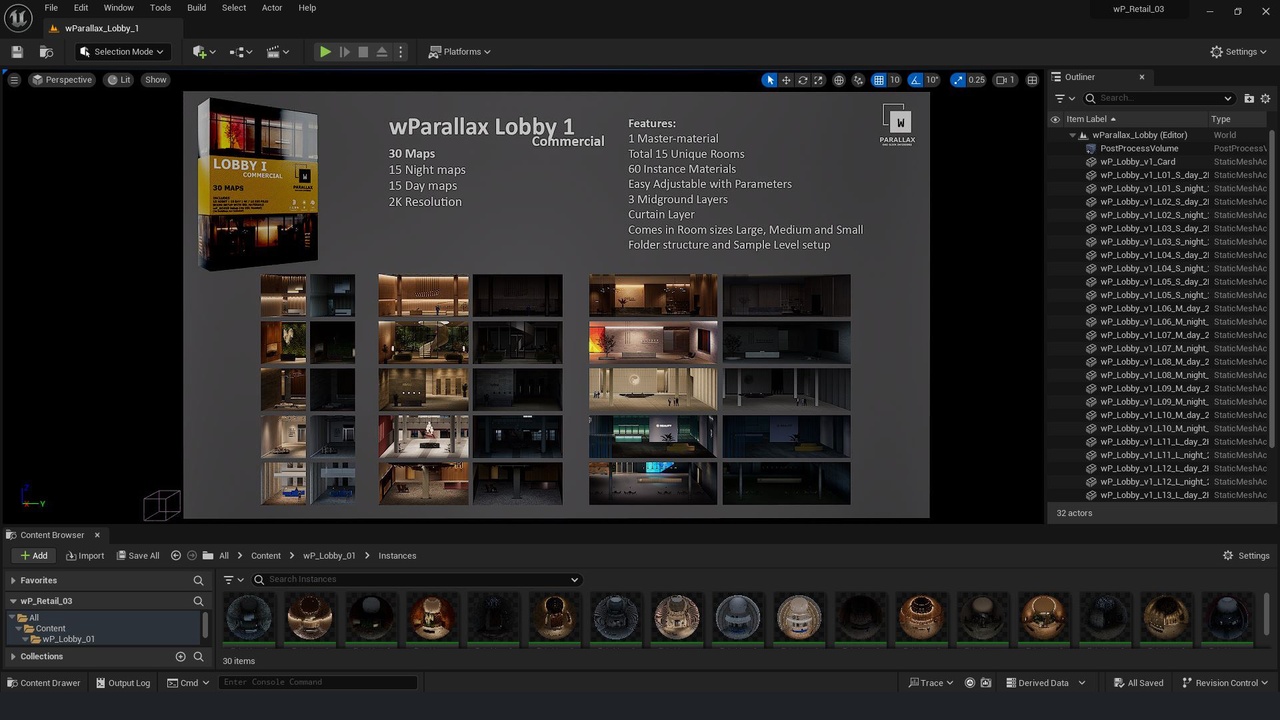The height and width of the screenshot is (720, 1280).
Task: Open the Settings dropdown in main toolbar
Action: coord(1239,52)
